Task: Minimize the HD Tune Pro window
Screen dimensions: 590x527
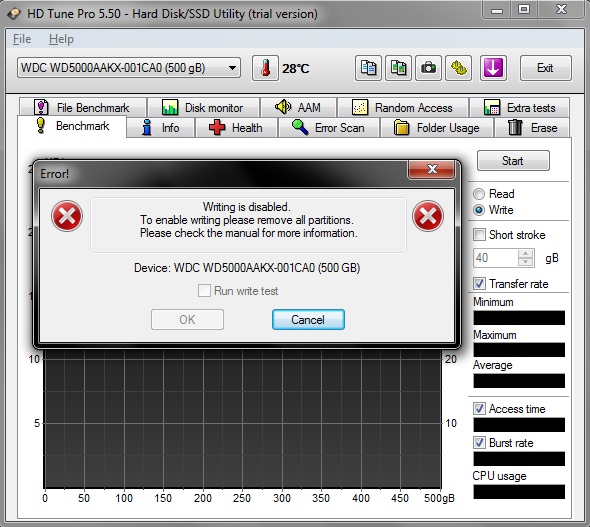Action: click(x=497, y=10)
